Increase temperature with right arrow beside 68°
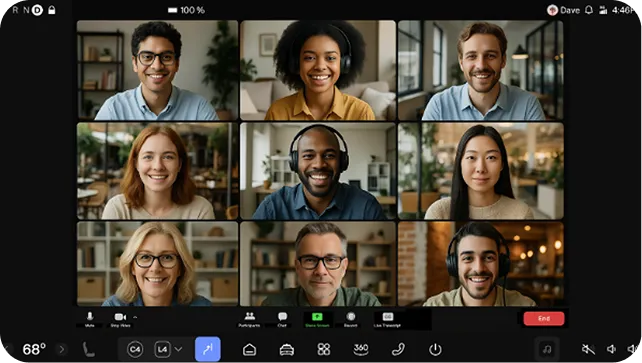Screen dimensions: 642x363 (62, 349)
